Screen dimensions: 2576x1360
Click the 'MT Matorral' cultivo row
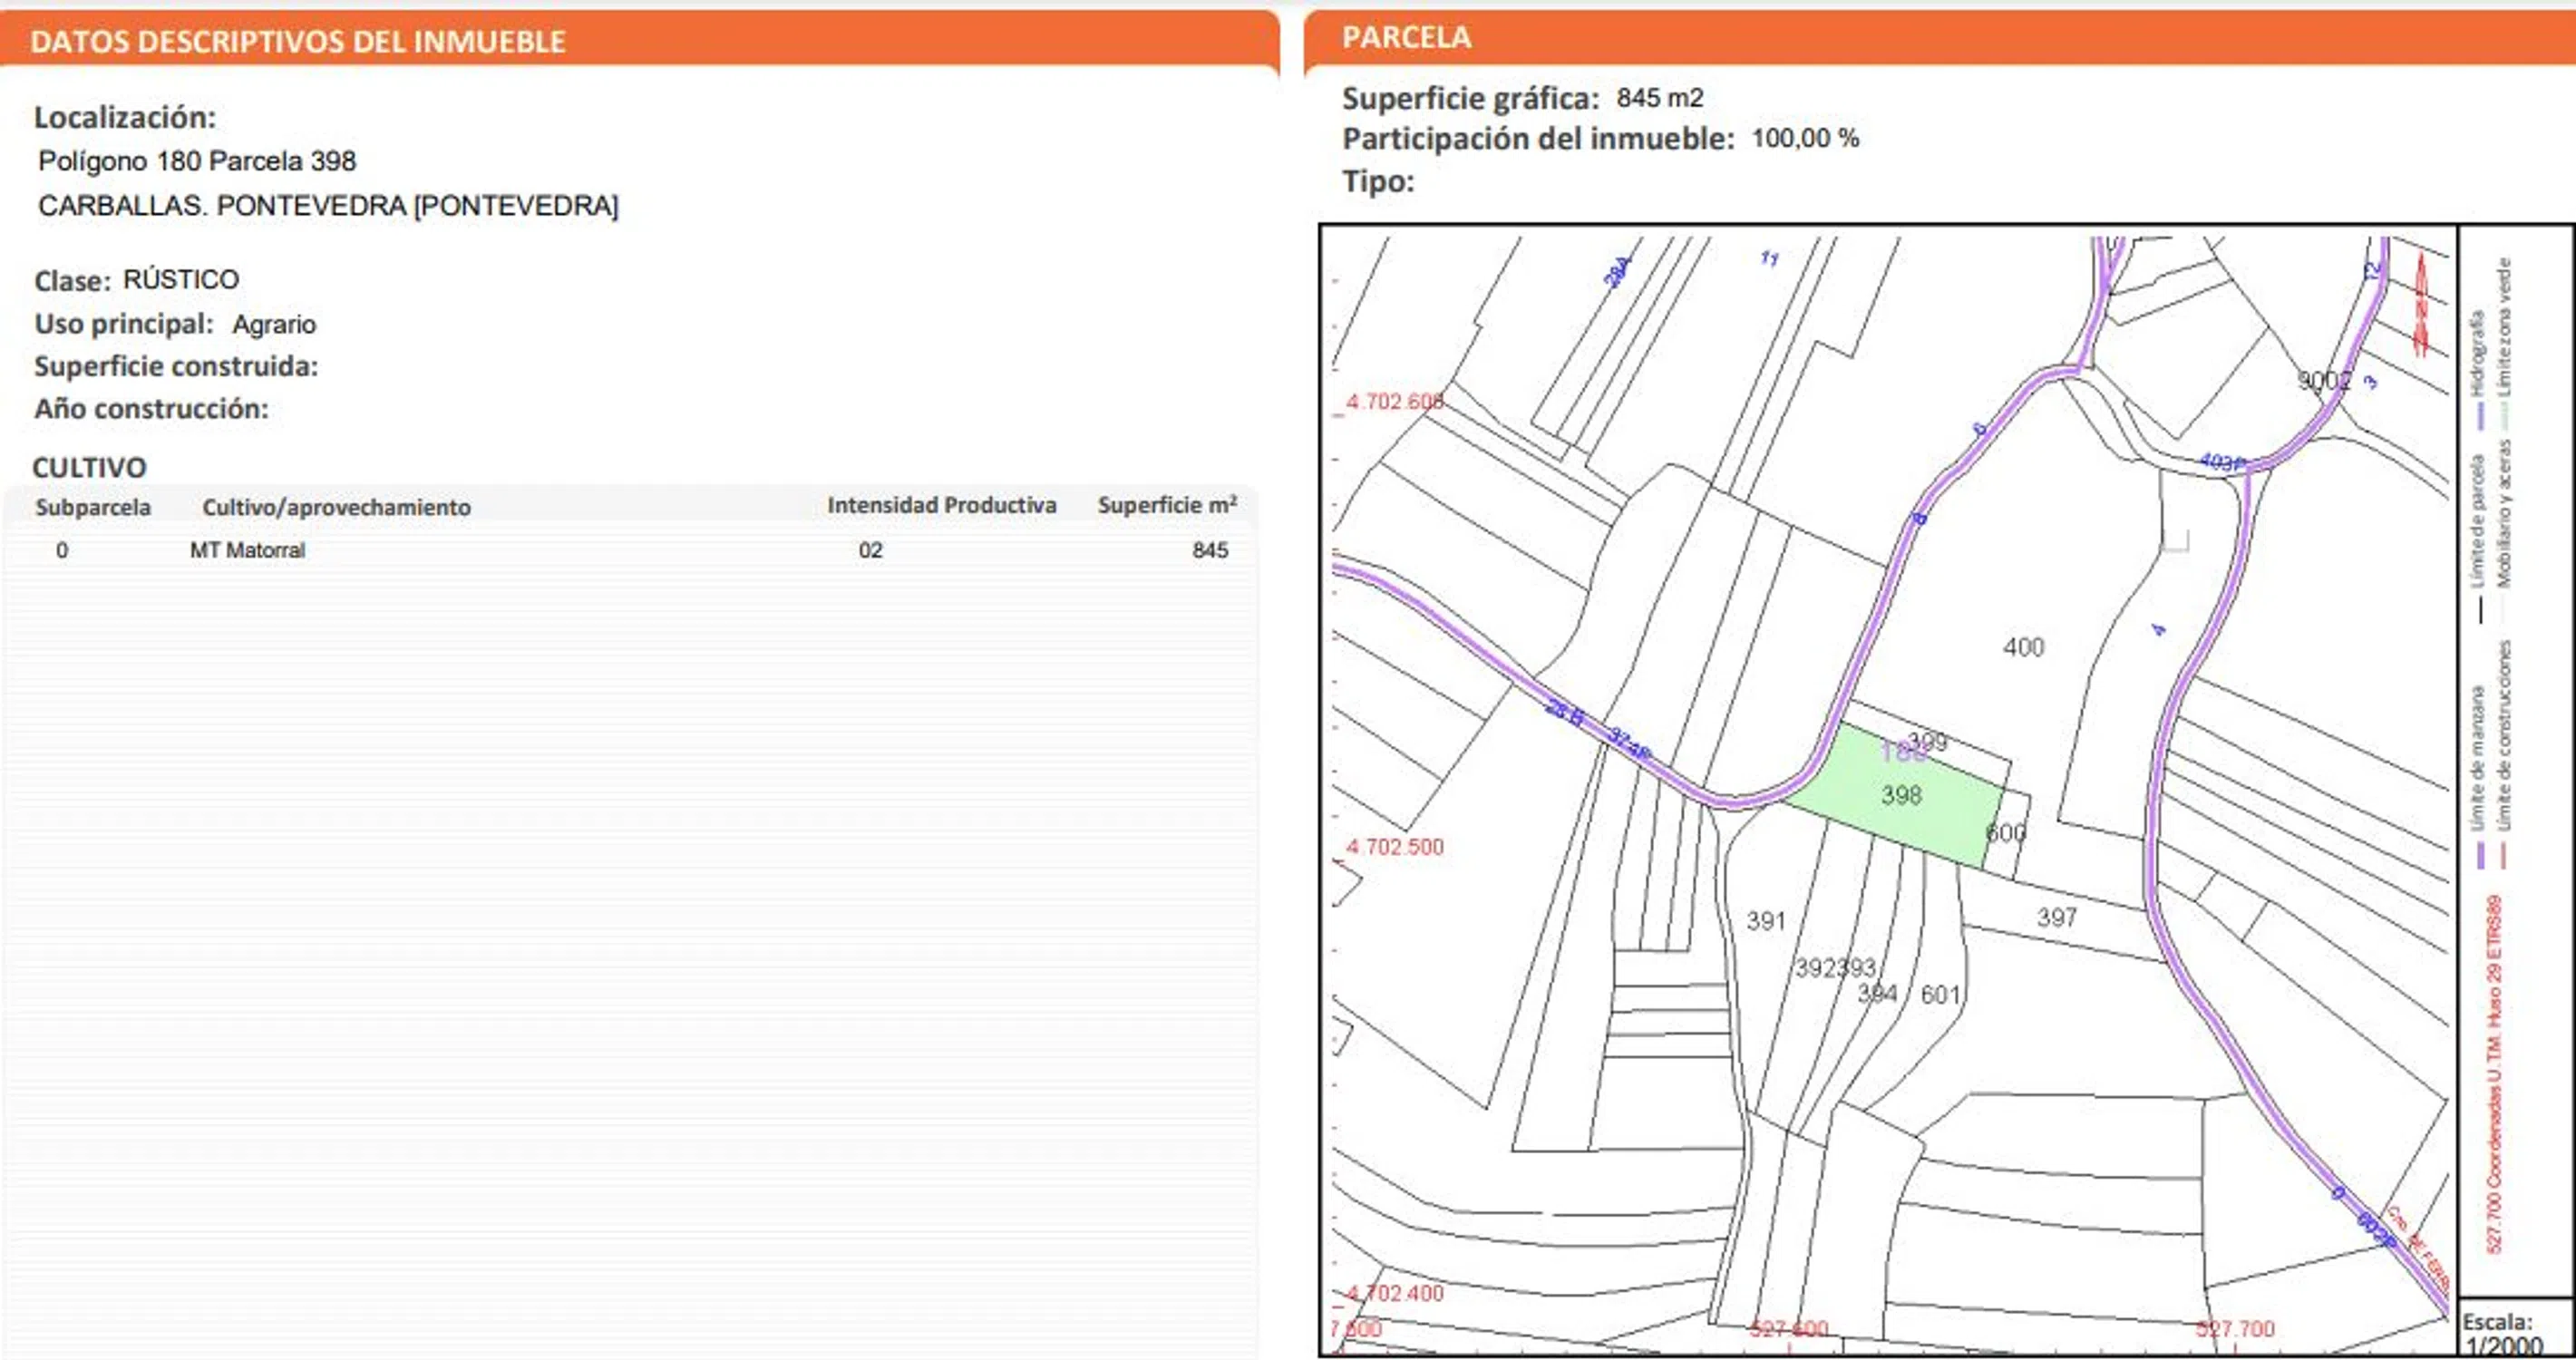click(247, 550)
